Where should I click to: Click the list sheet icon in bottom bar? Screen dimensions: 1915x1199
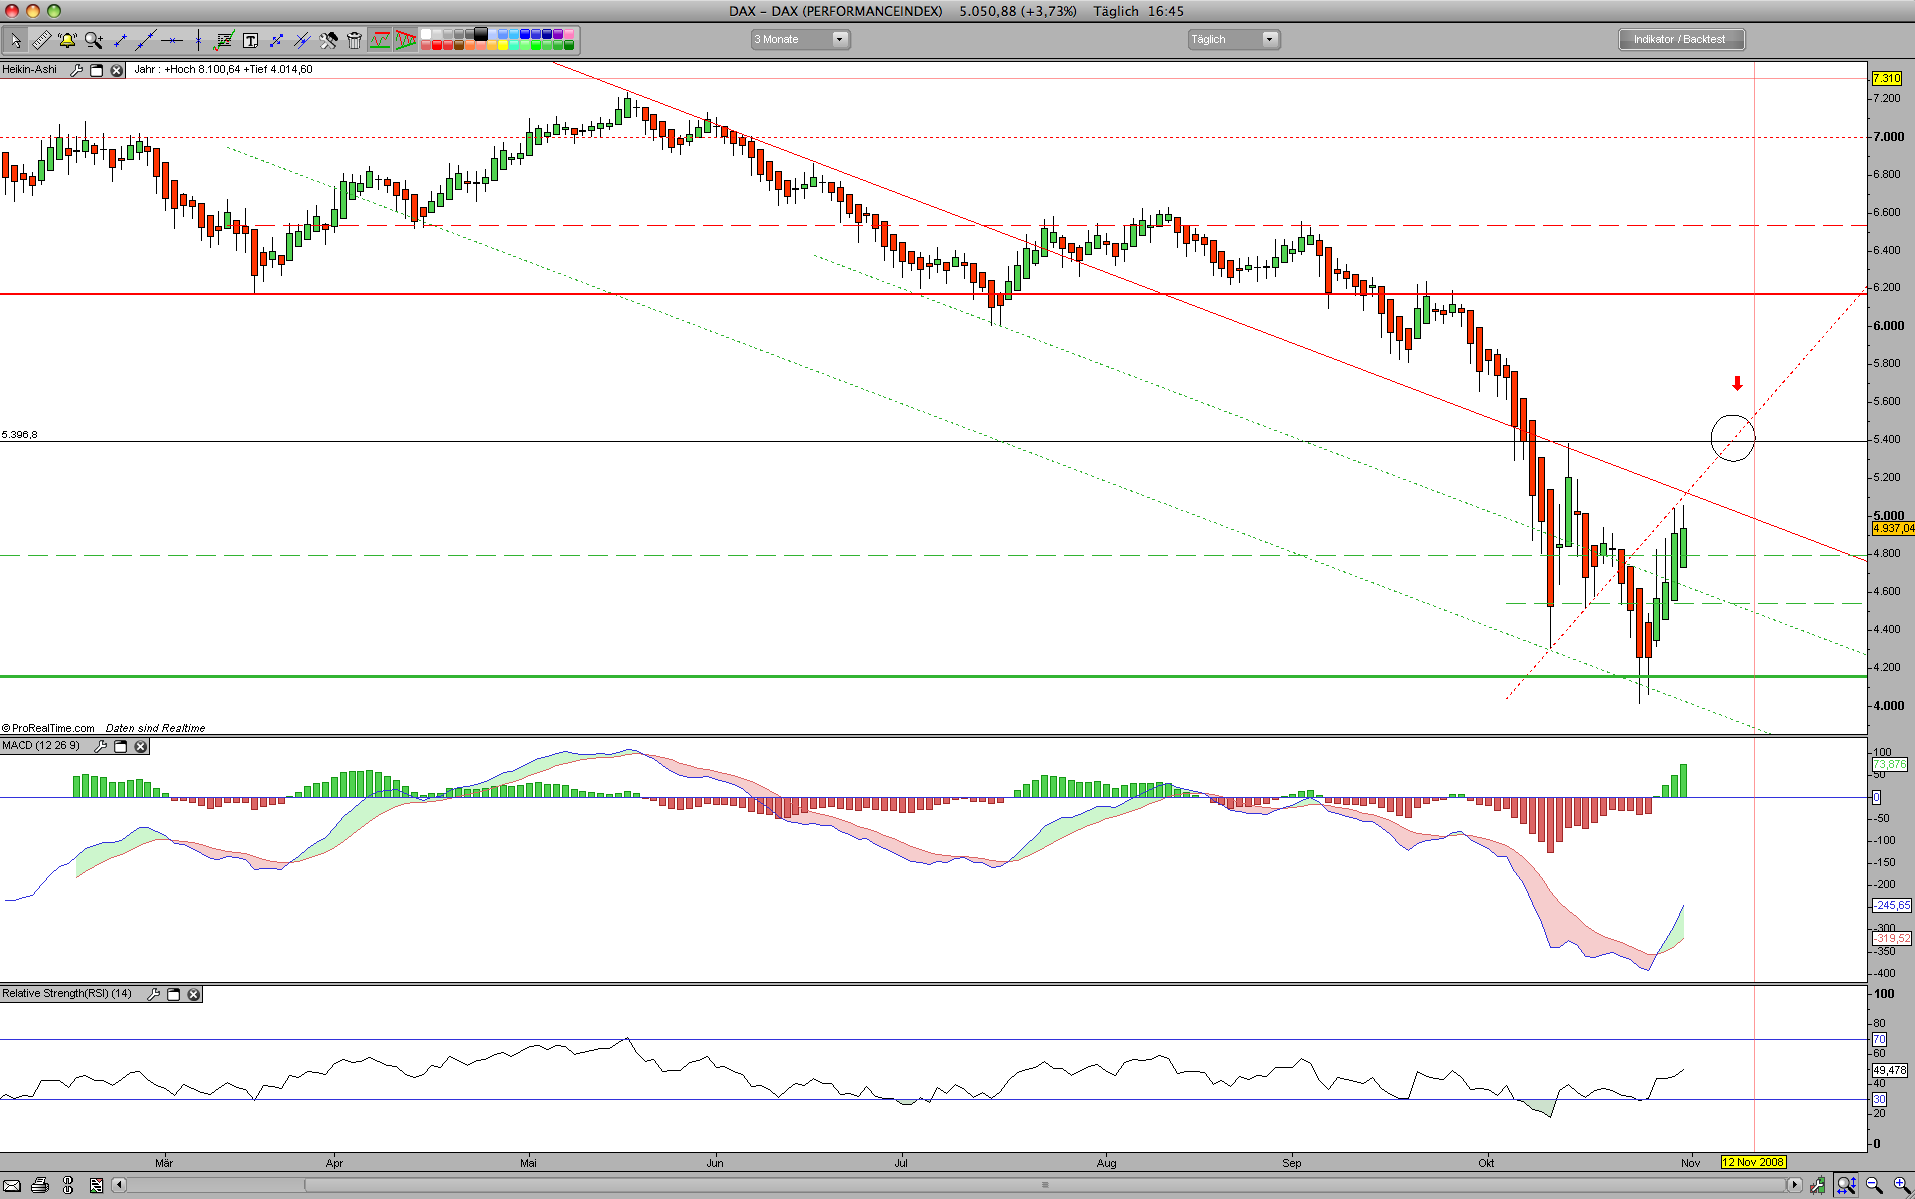point(96,1186)
